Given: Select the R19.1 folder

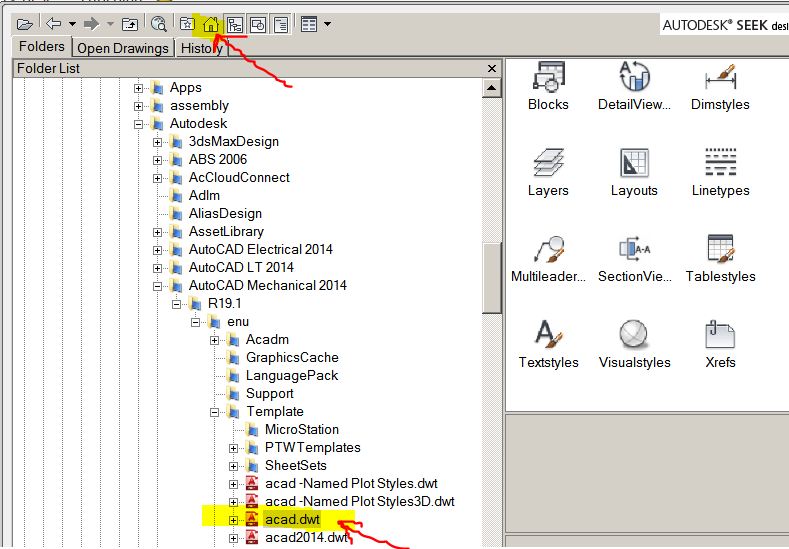Looking at the screenshot, I should (224, 303).
